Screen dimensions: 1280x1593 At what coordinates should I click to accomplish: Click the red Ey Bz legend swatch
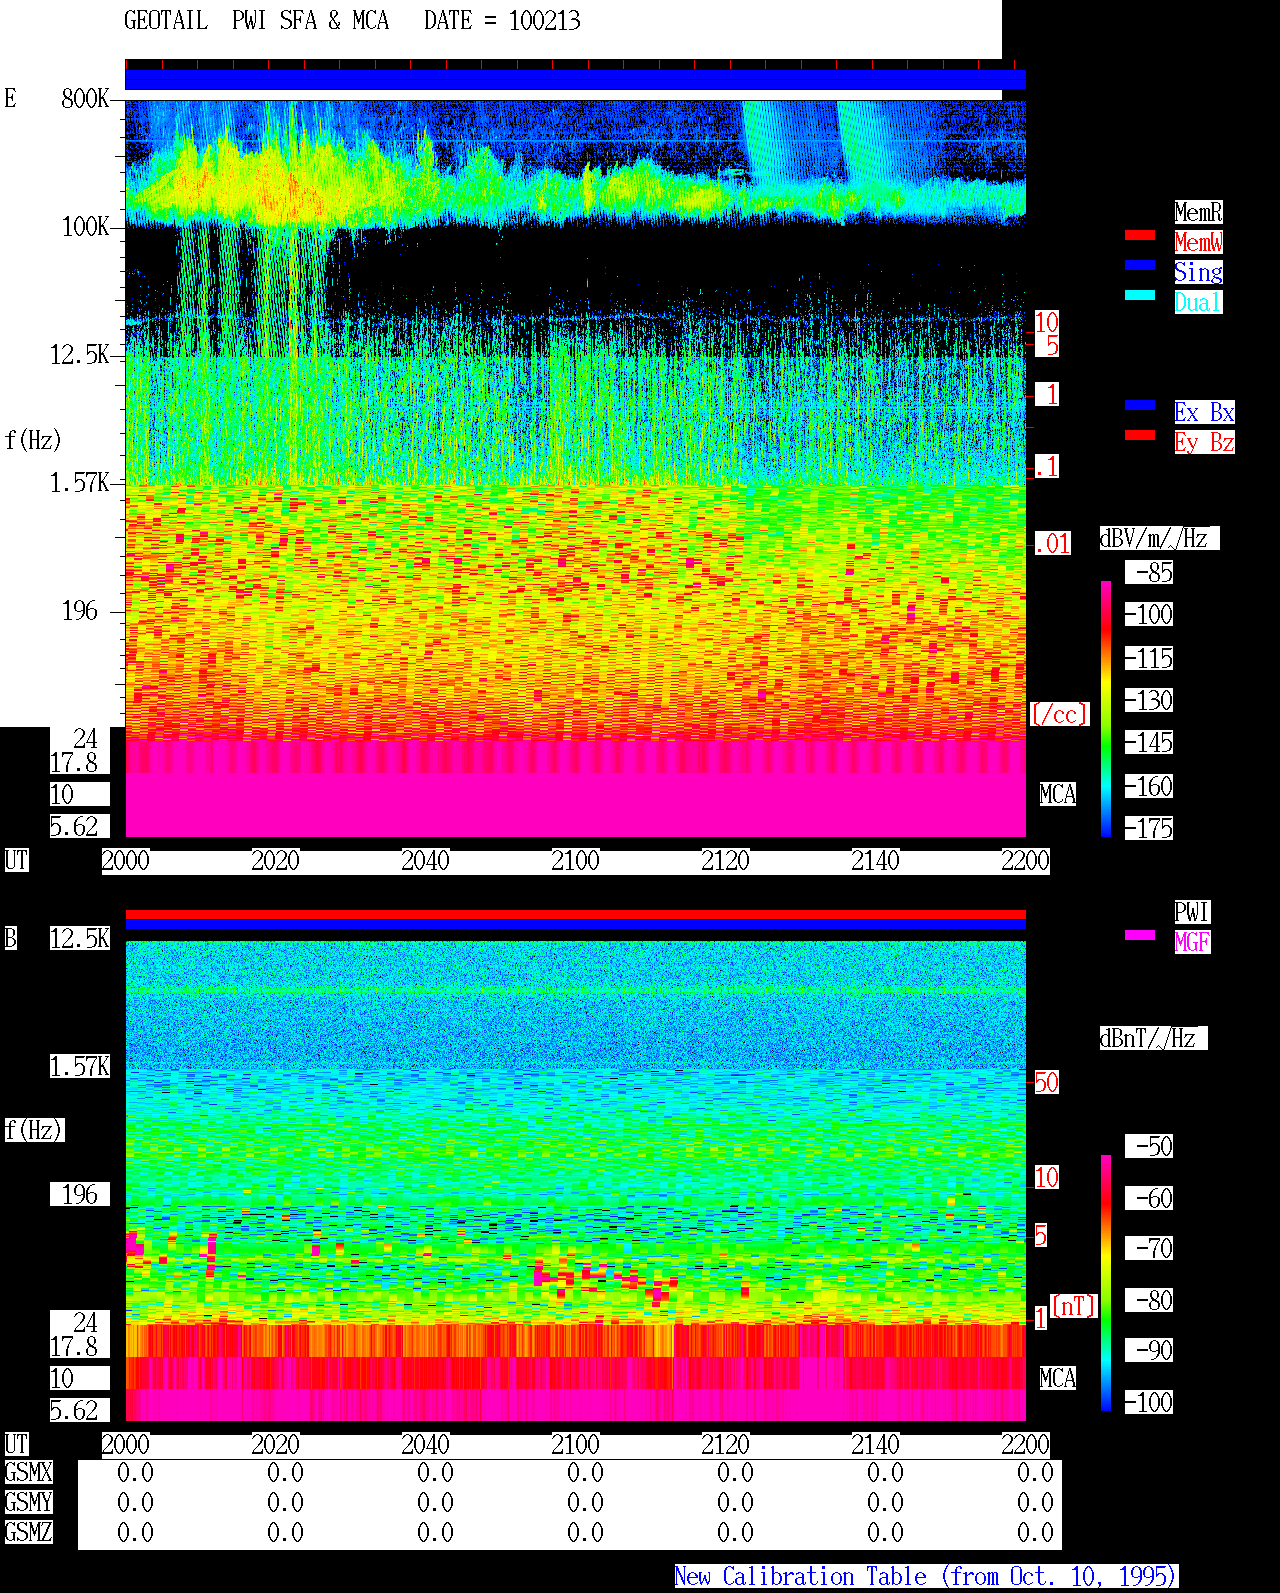[x=1140, y=435]
